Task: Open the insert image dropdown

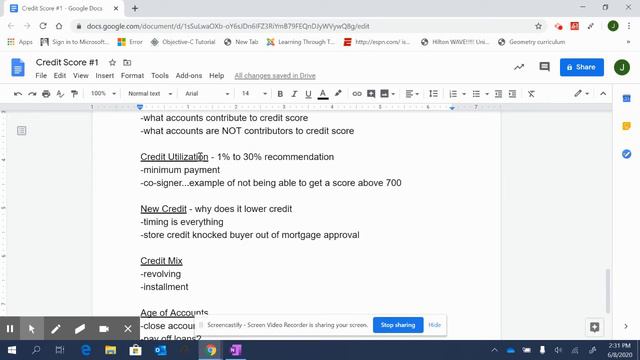Action: click(393, 94)
